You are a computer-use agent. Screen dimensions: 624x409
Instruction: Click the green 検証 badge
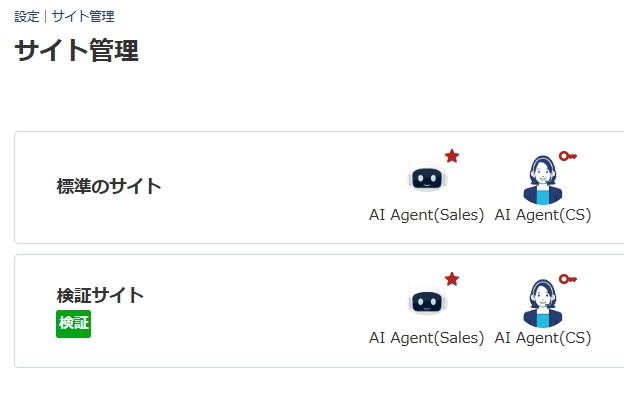point(73,323)
